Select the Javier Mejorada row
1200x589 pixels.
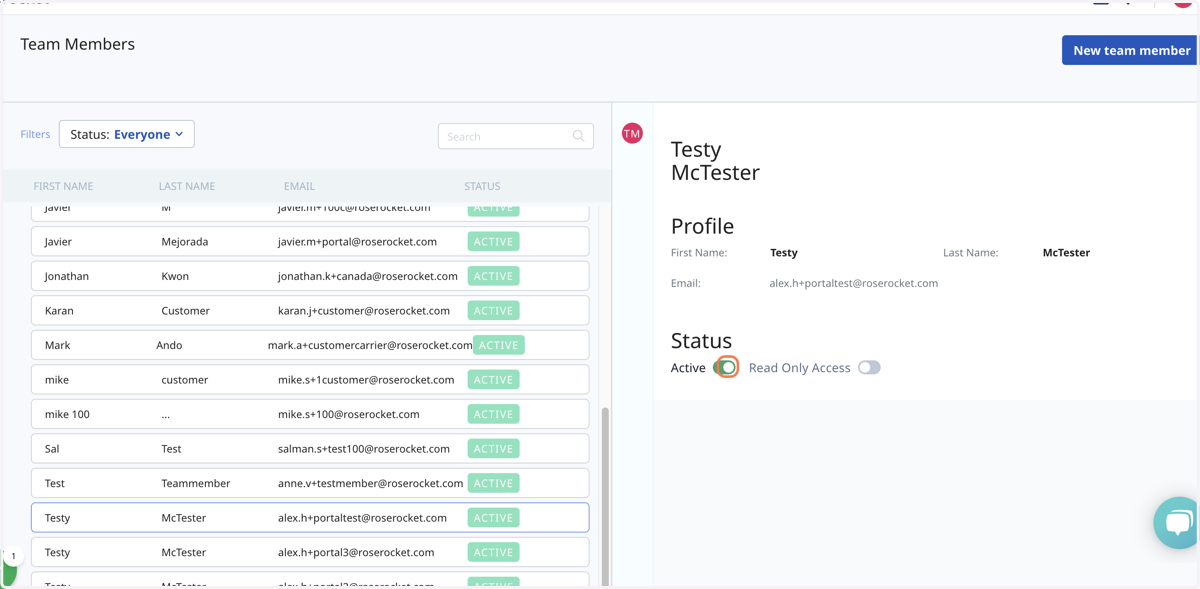(x=310, y=242)
